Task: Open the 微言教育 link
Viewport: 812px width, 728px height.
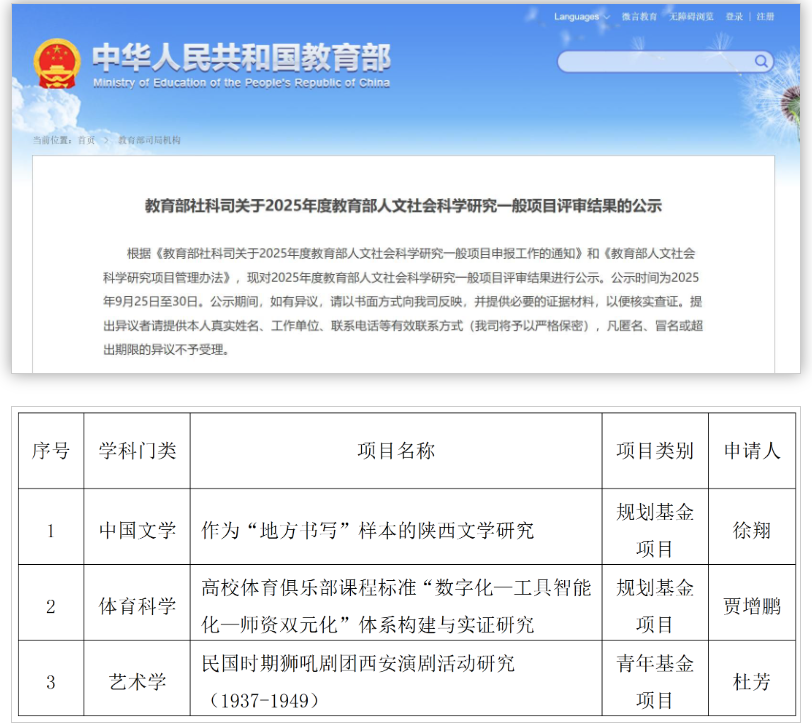Action: coord(639,17)
